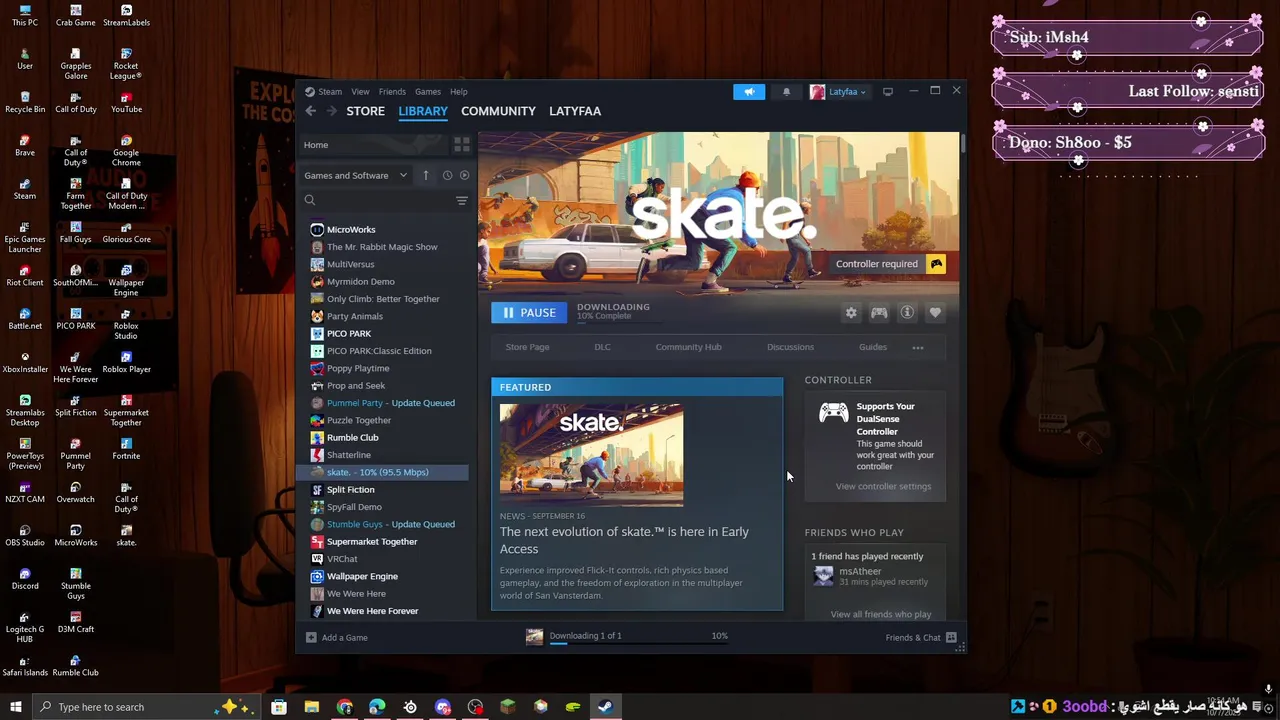Screen dimensions: 1280x720
Task: Open OBS Studio desktop shortcut
Action: tap(25, 534)
